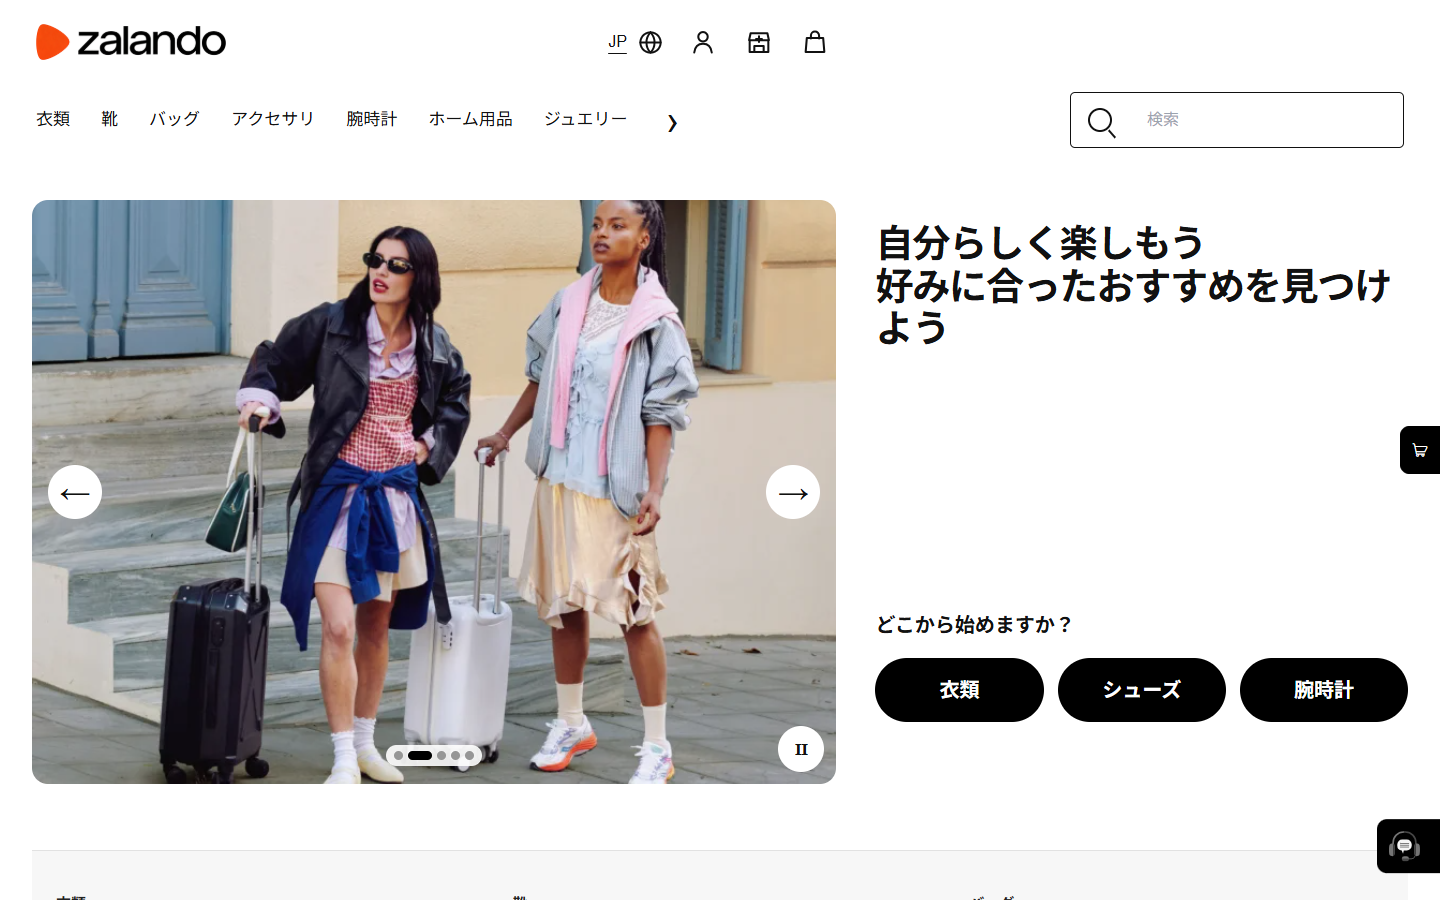1440x900 pixels.
Task: Jump to the last carousel dot
Action: pyautogui.click(x=469, y=755)
